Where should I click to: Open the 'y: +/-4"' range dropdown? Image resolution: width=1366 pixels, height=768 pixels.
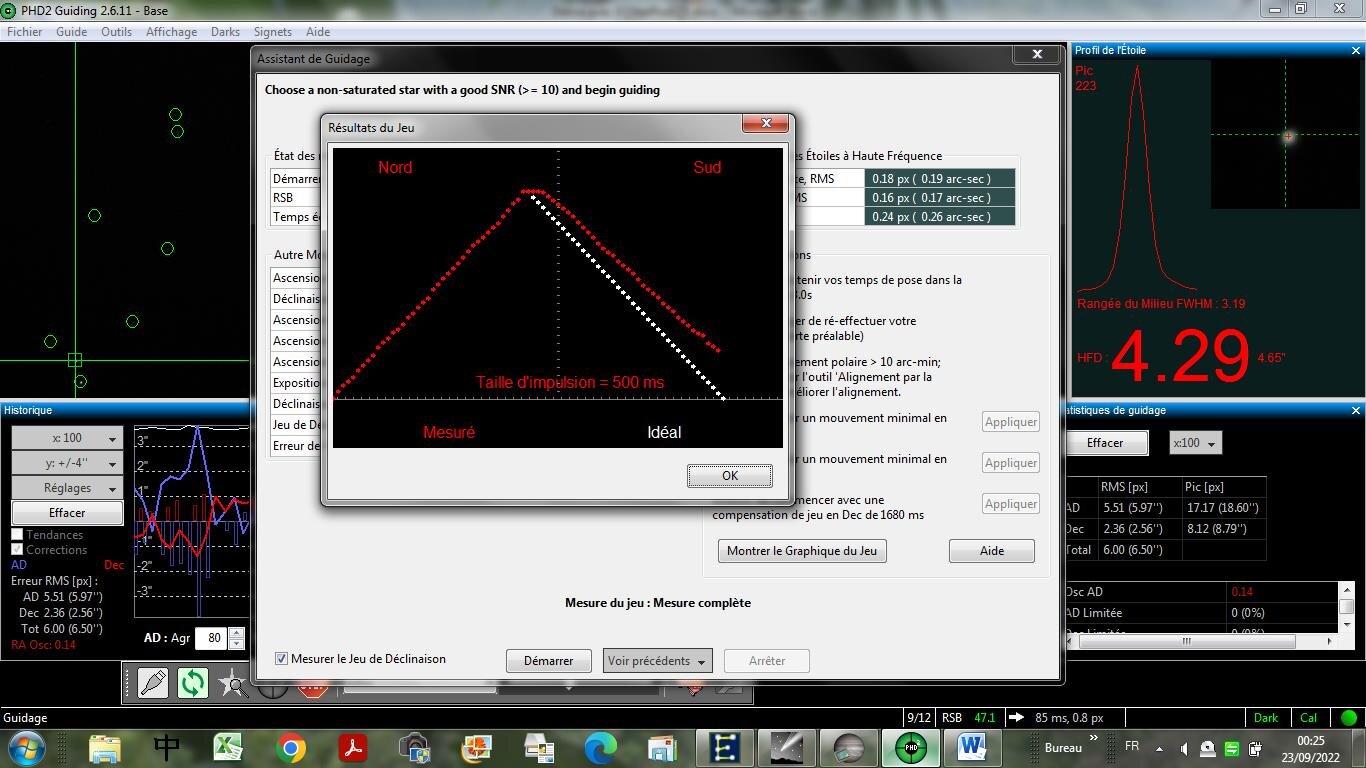click(x=67, y=463)
